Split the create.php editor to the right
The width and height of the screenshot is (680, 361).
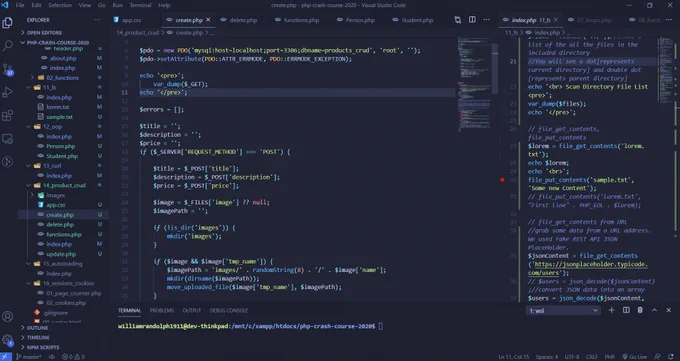point(472,20)
